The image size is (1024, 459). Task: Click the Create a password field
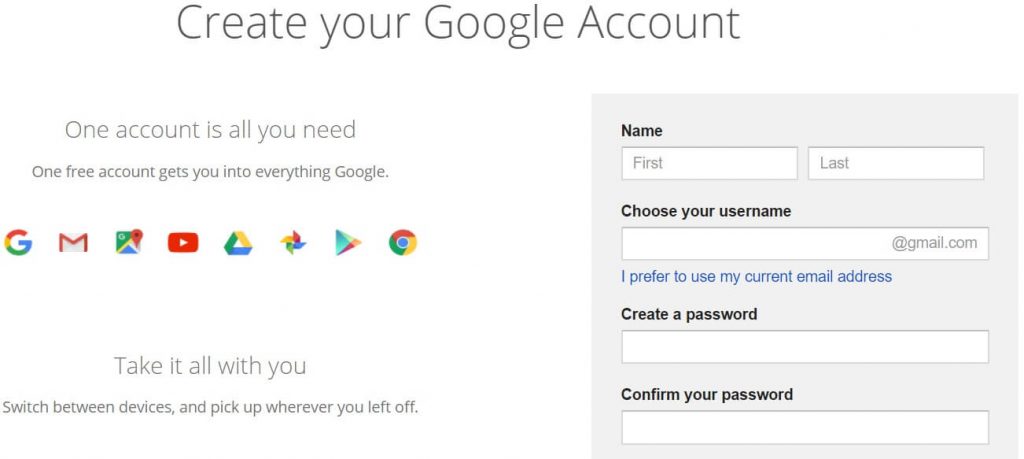pyautogui.click(x=805, y=347)
